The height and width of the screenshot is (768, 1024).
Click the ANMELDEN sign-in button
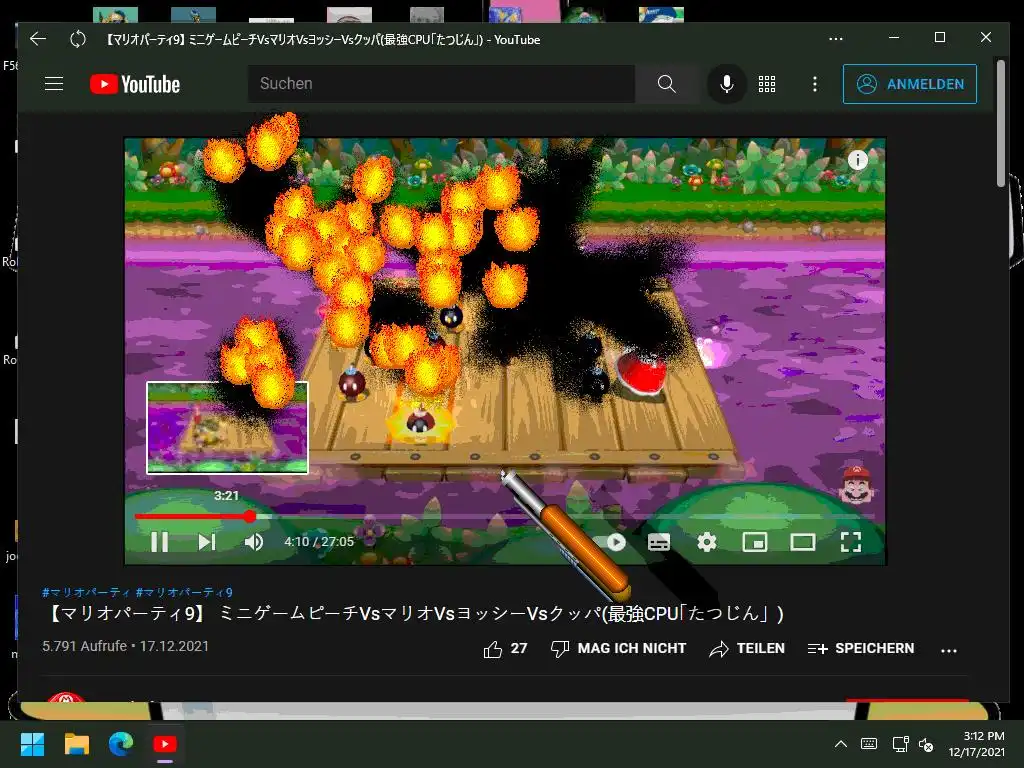point(910,84)
